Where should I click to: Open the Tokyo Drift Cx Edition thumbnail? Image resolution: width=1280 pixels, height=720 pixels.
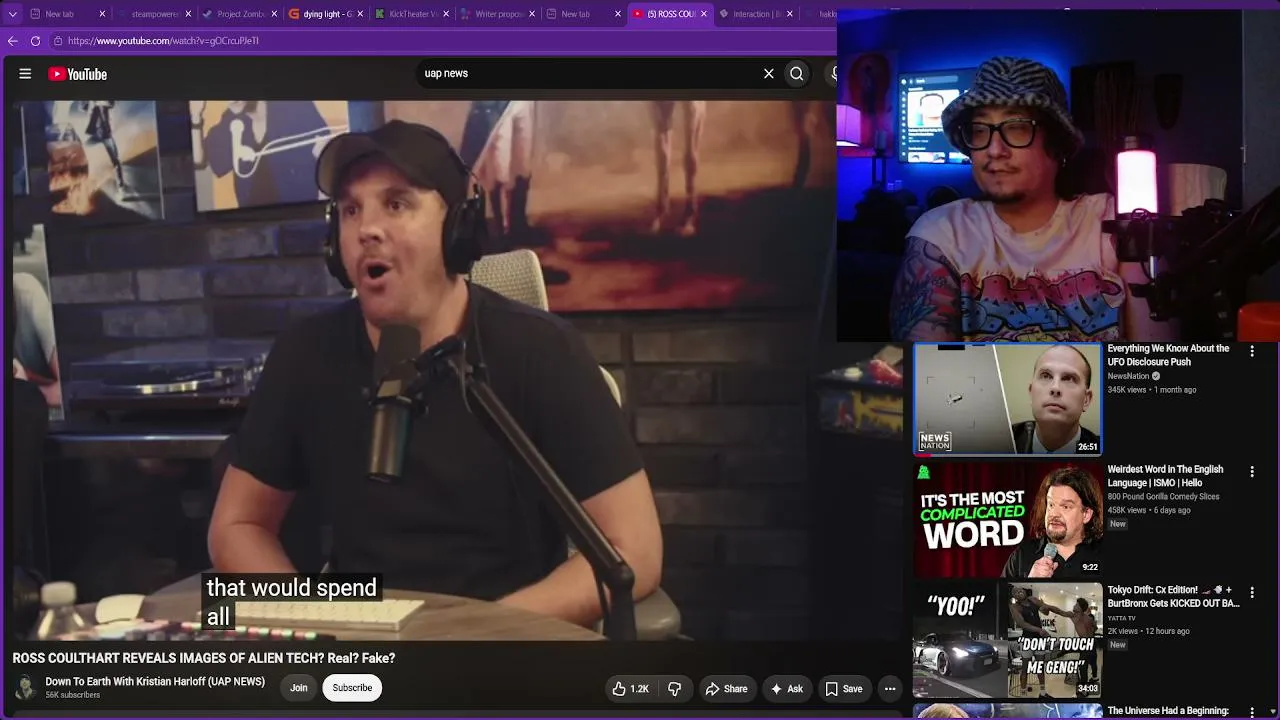[x=1007, y=640]
